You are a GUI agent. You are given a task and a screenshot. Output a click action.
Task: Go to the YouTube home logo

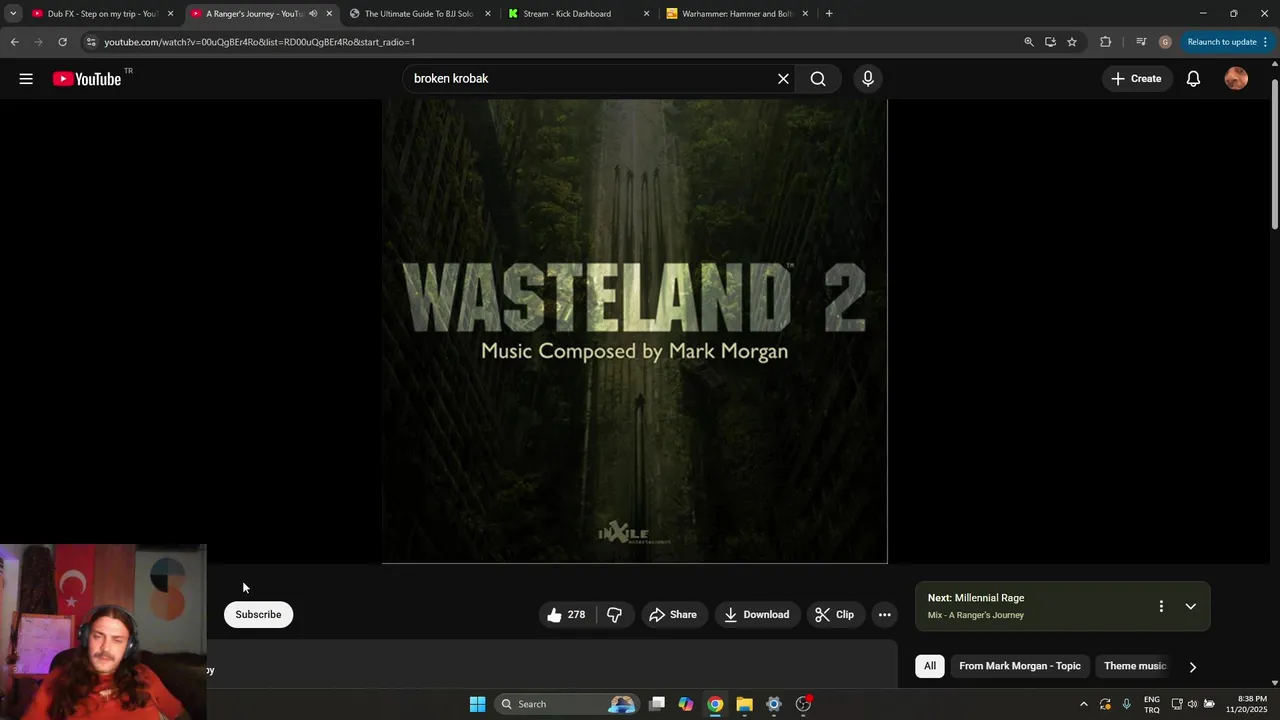87,79
